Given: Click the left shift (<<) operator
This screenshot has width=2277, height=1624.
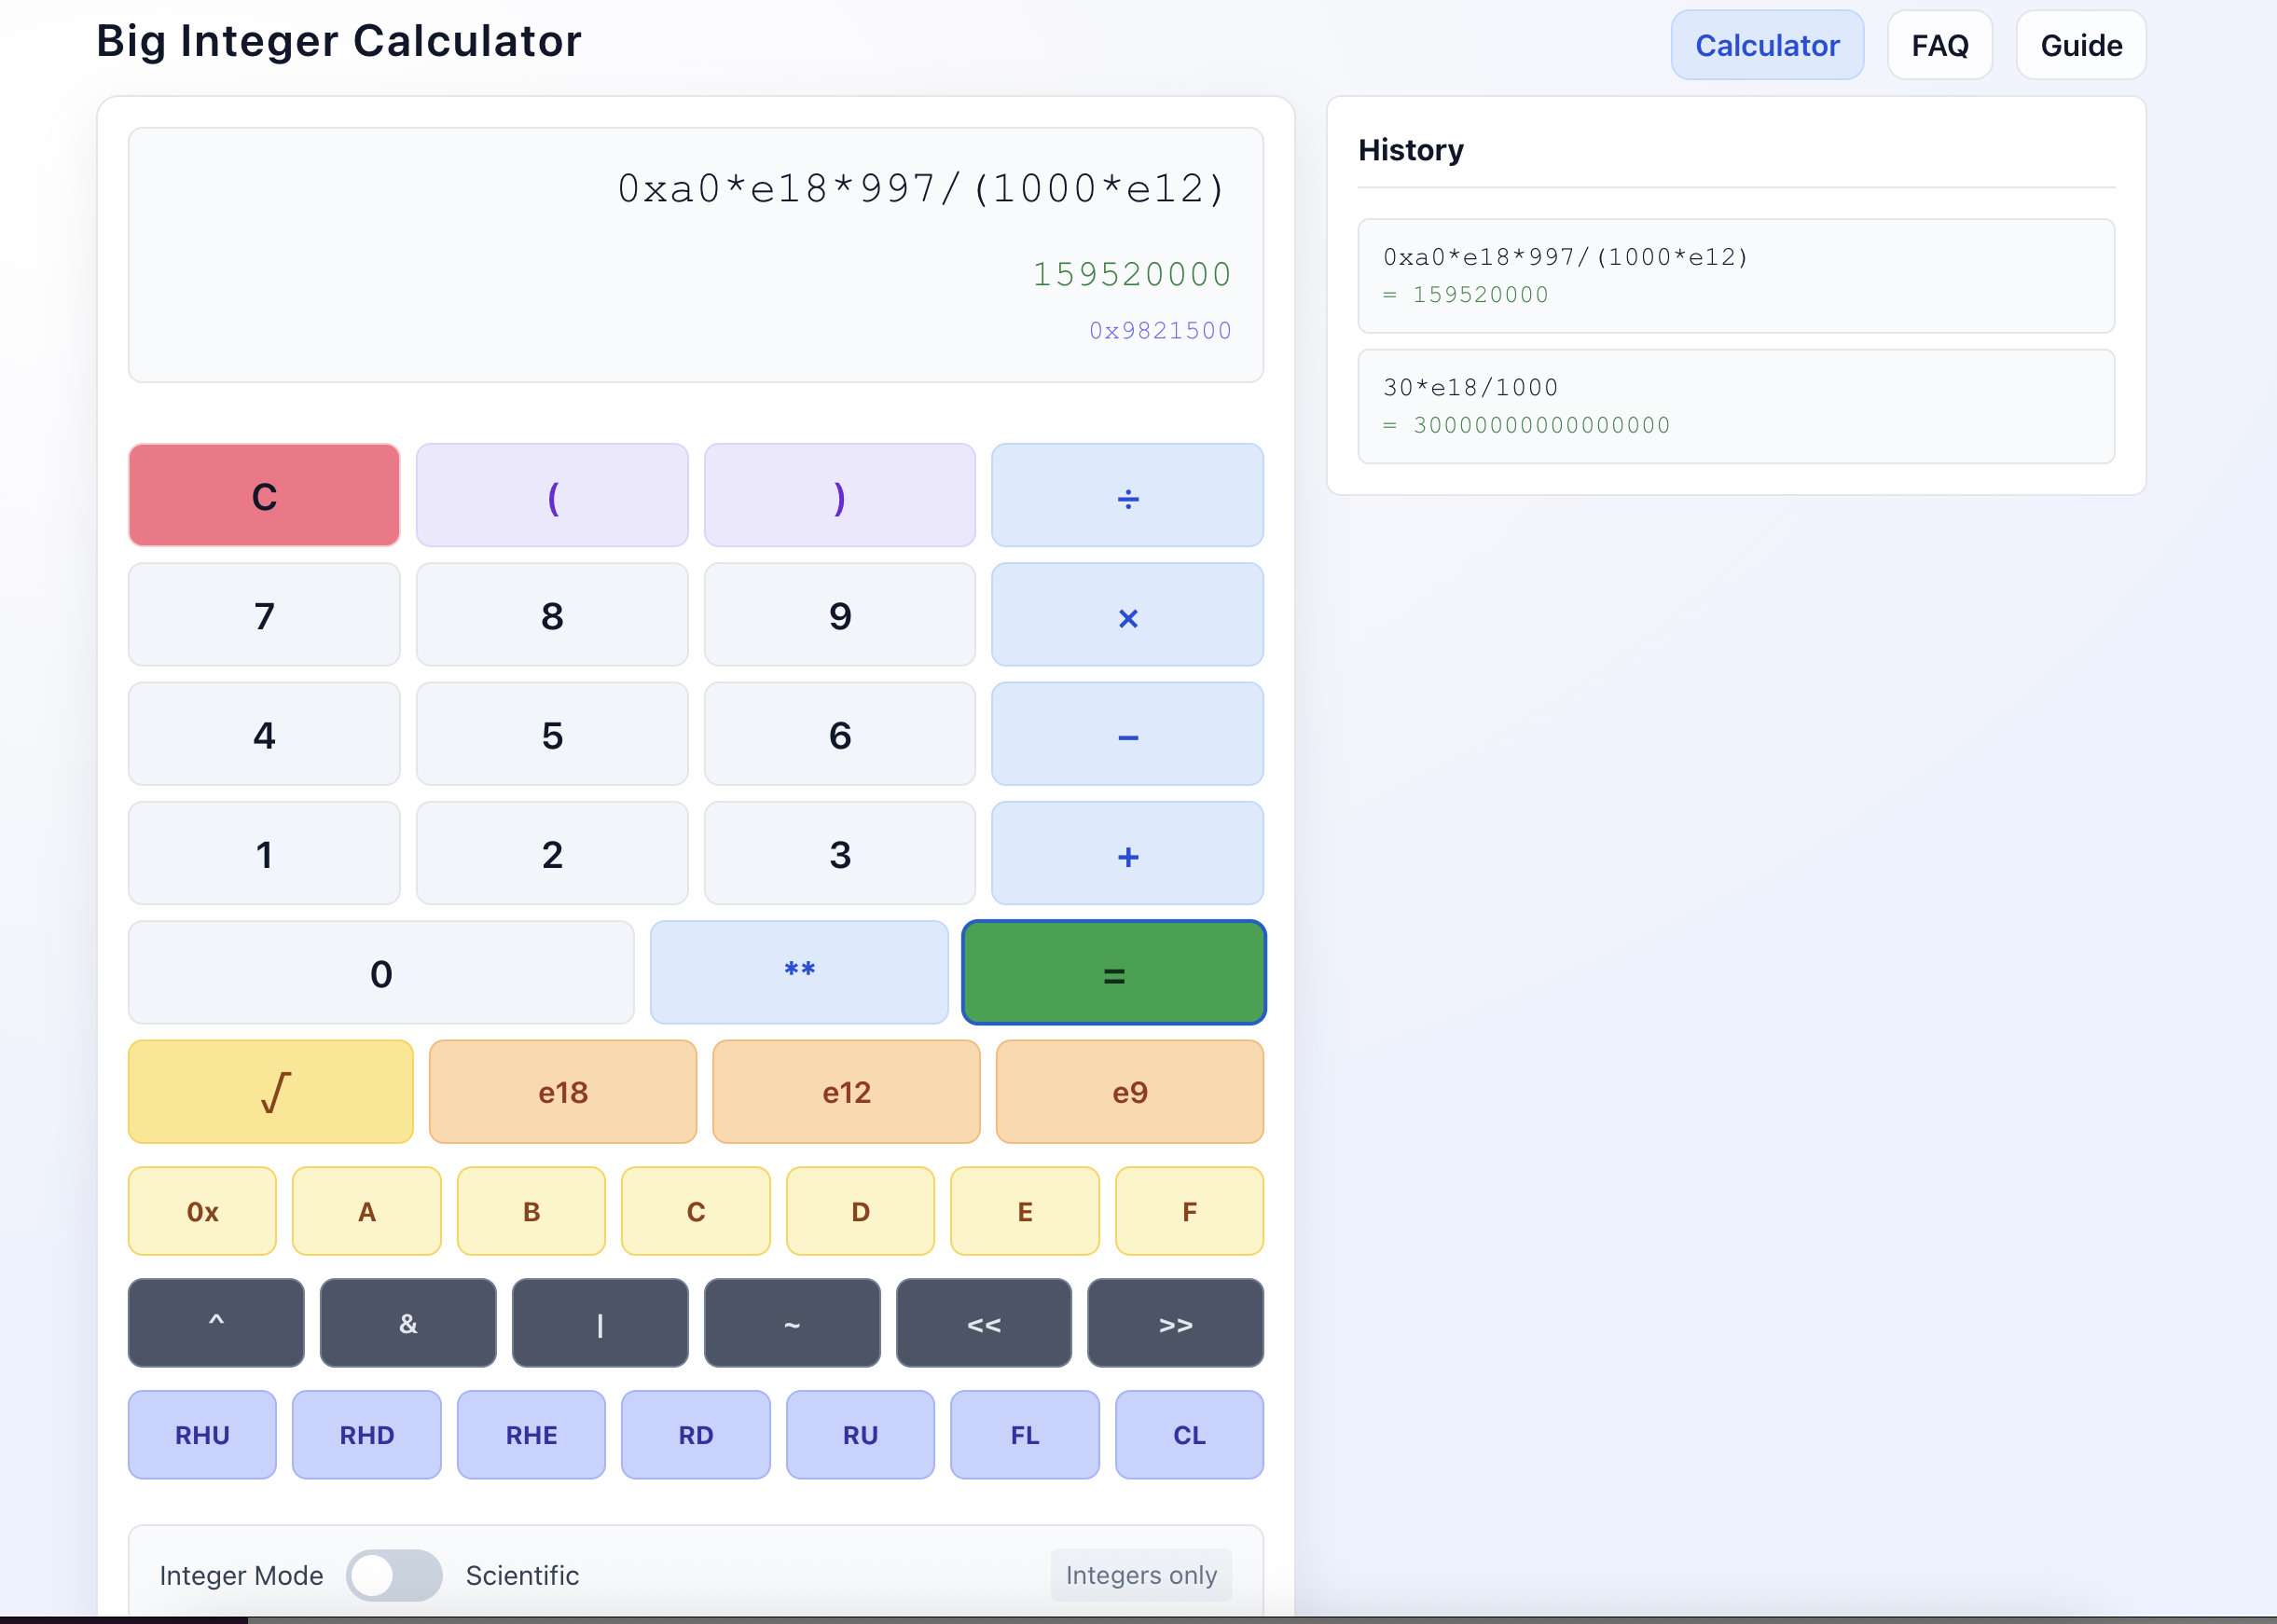Looking at the screenshot, I should coord(984,1323).
